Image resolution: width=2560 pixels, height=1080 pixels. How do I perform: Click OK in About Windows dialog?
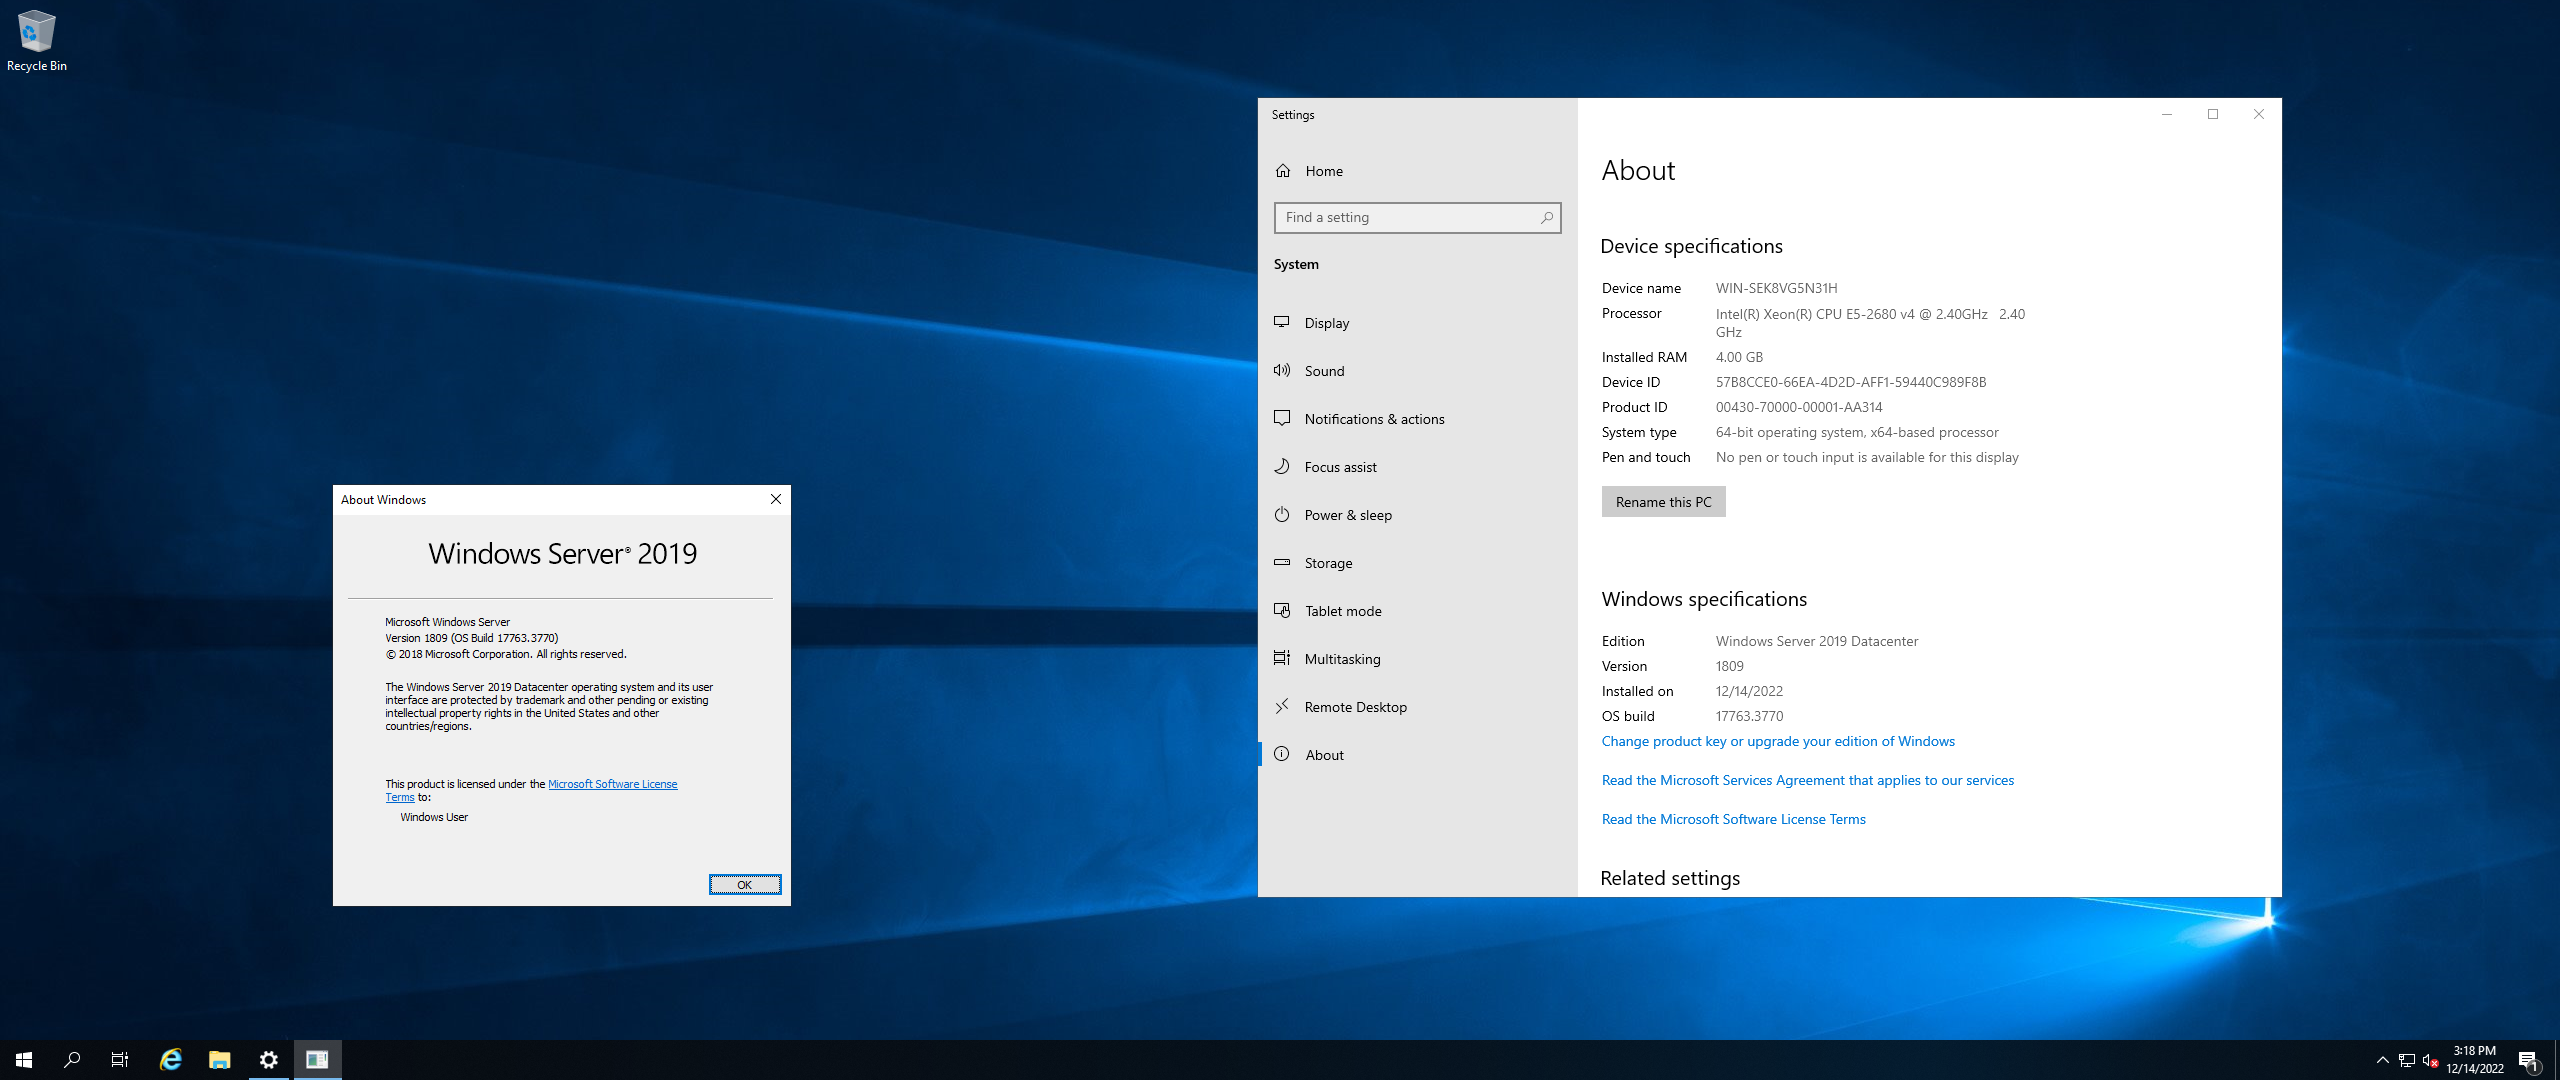745,885
